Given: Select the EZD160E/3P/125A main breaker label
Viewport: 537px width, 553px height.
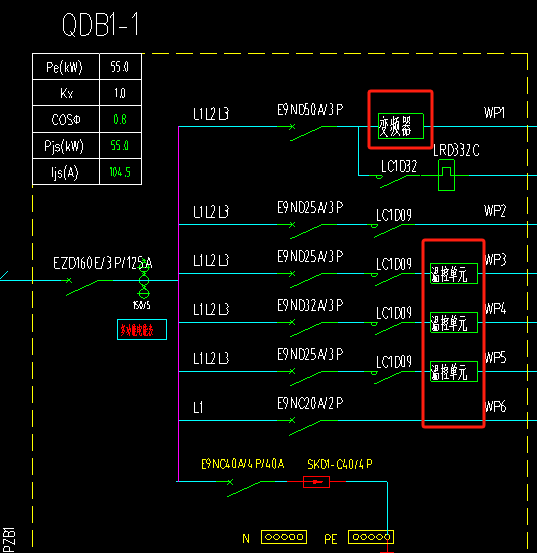Looking at the screenshot, I should click(x=103, y=263).
